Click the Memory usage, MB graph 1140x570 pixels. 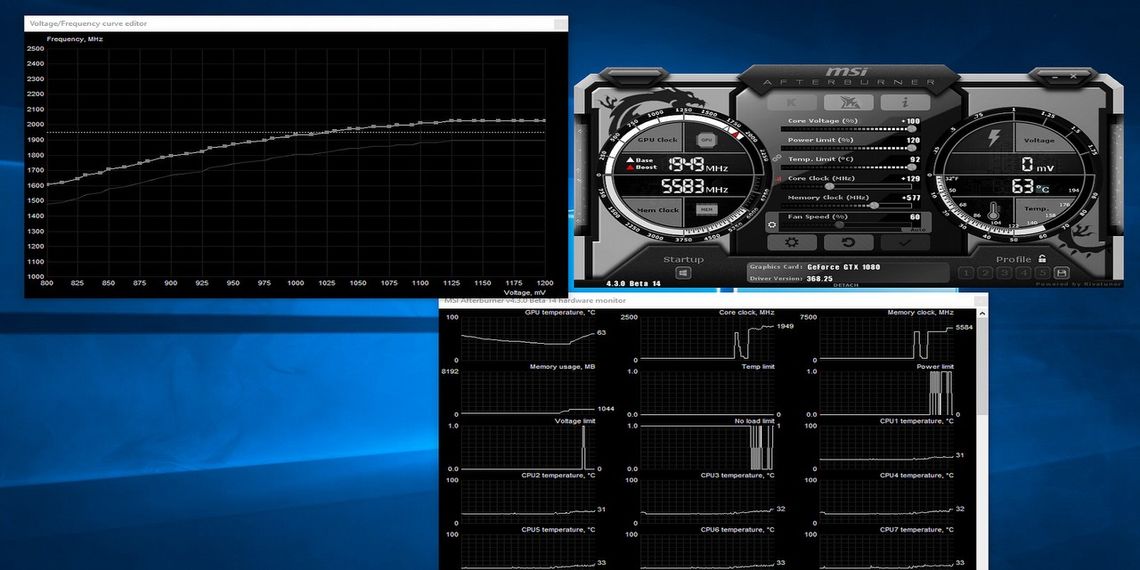point(527,393)
